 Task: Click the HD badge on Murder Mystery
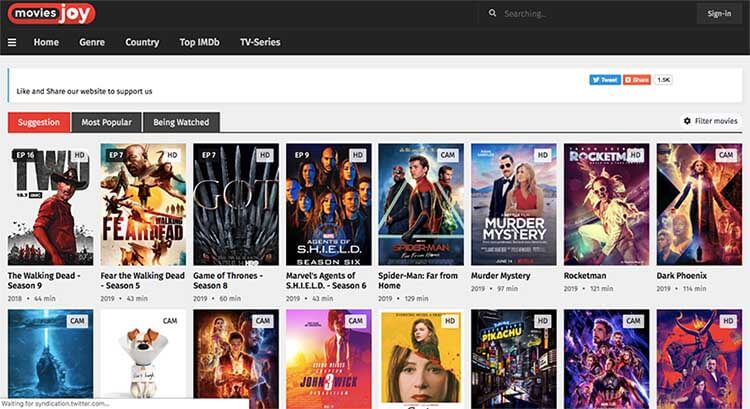[x=542, y=155]
